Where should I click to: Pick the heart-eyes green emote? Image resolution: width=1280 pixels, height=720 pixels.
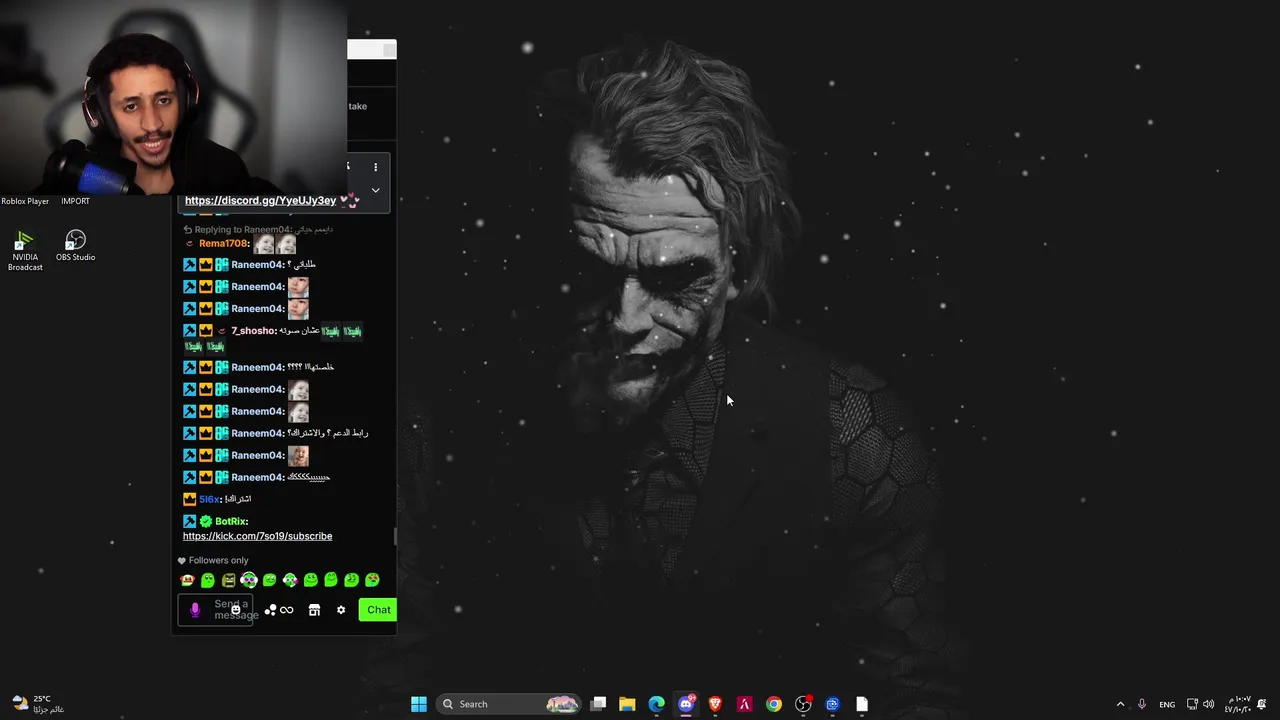pyautogui.click(x=372, y=580)
